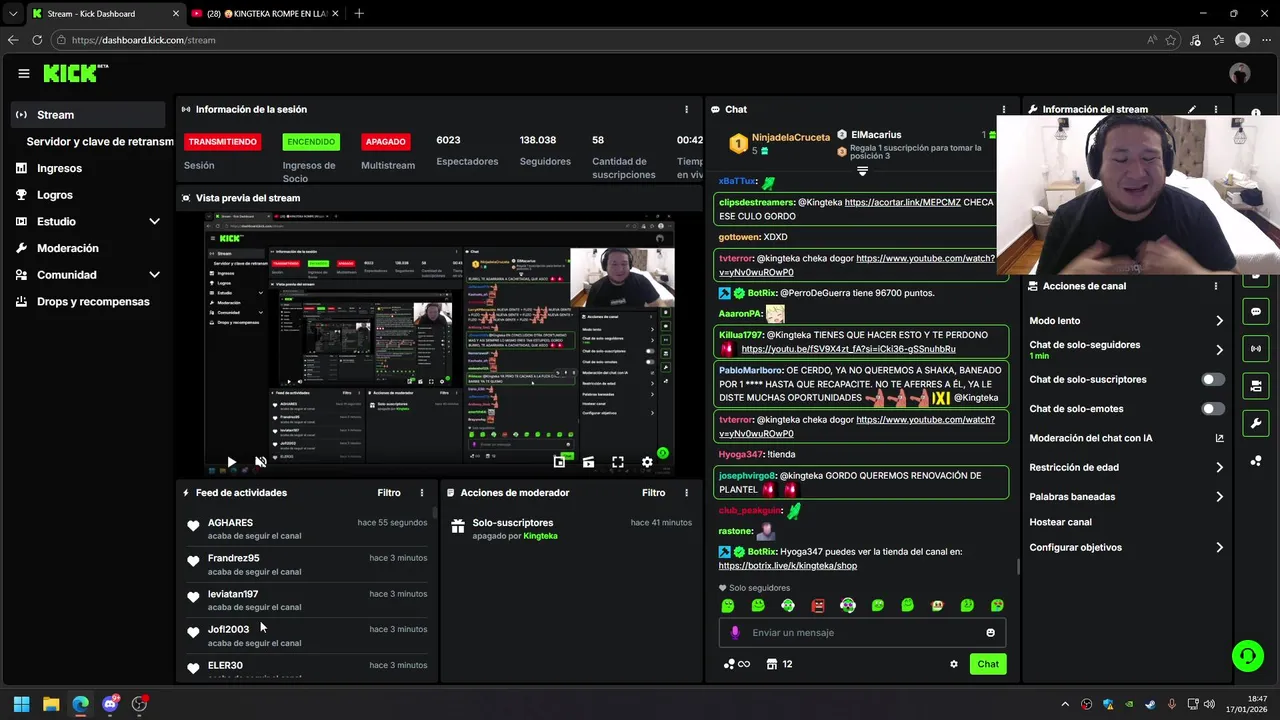This screenshot has width=1280, height=720.
Task: Click the green Chat send button
Action: point(988,664)
